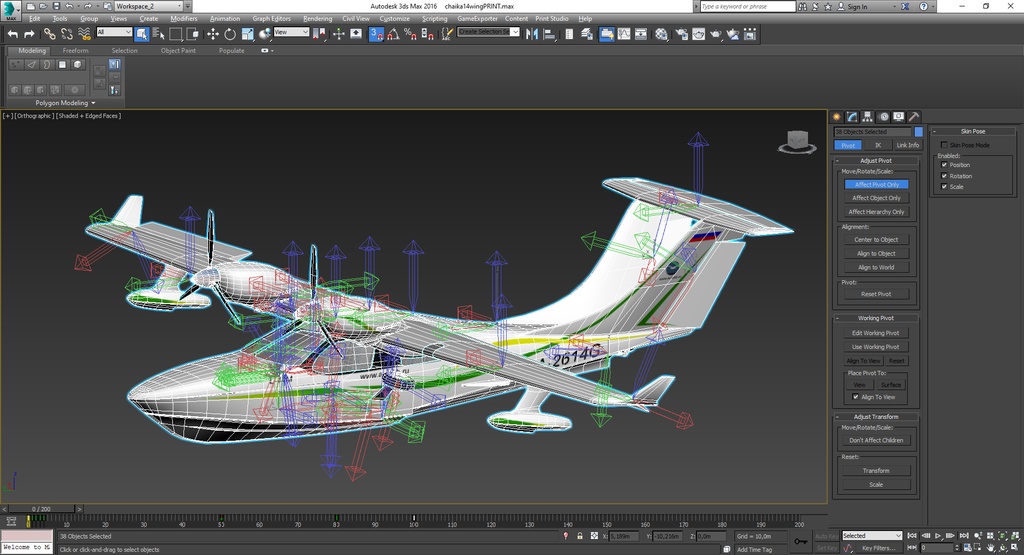Open the Curve Editor icon

[x=624, y=34]
